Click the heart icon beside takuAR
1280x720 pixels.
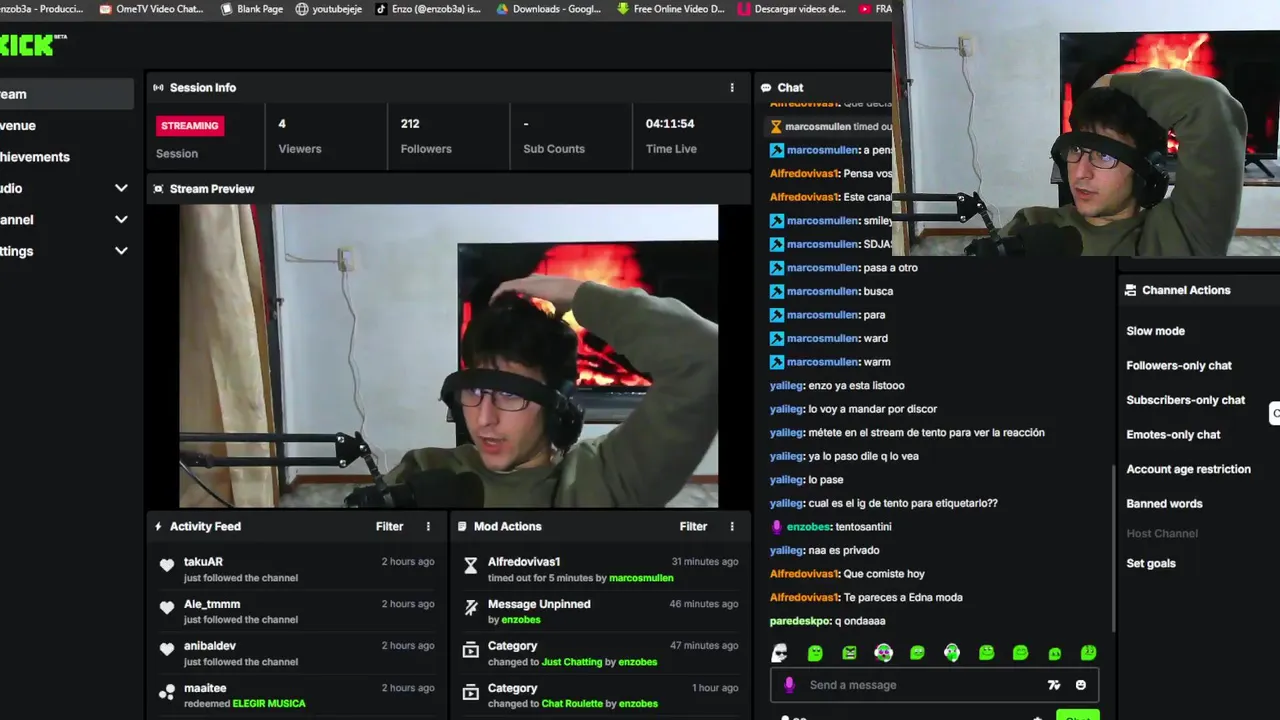tap(167, 565)
